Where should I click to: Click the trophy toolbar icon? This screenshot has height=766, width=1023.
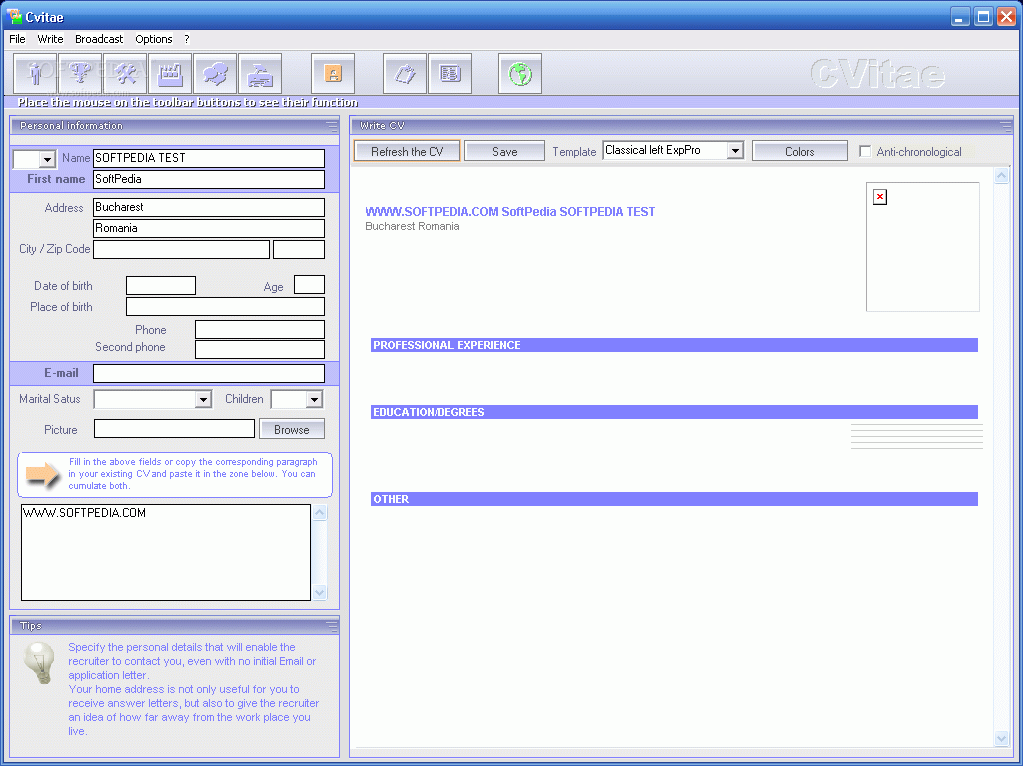80,74
